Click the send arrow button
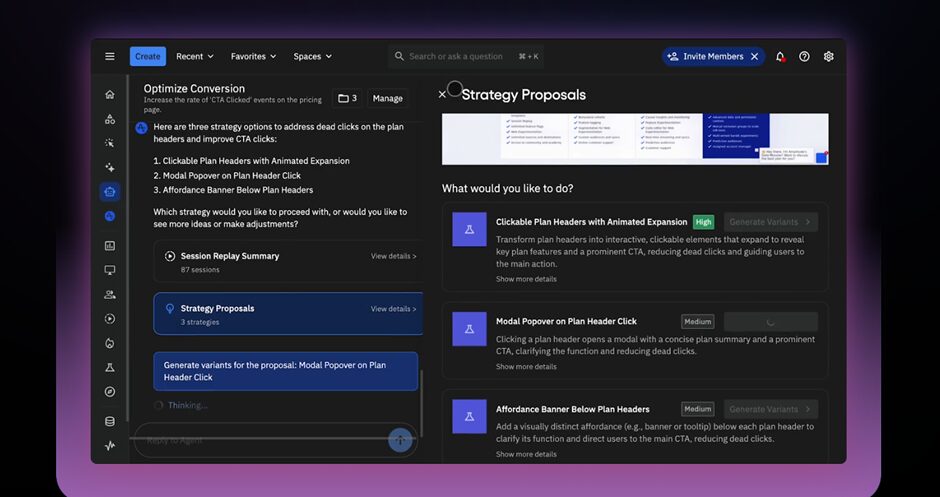 click(400, 439)
